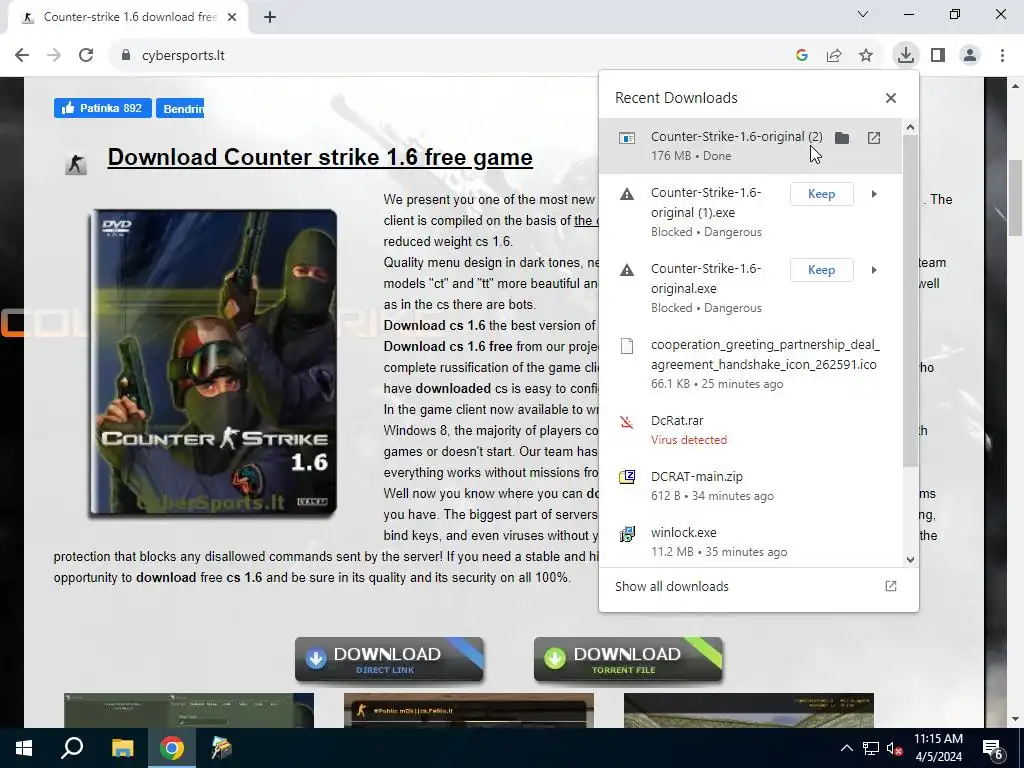
Task: Open a new browser tab
Action: [270, 18]
